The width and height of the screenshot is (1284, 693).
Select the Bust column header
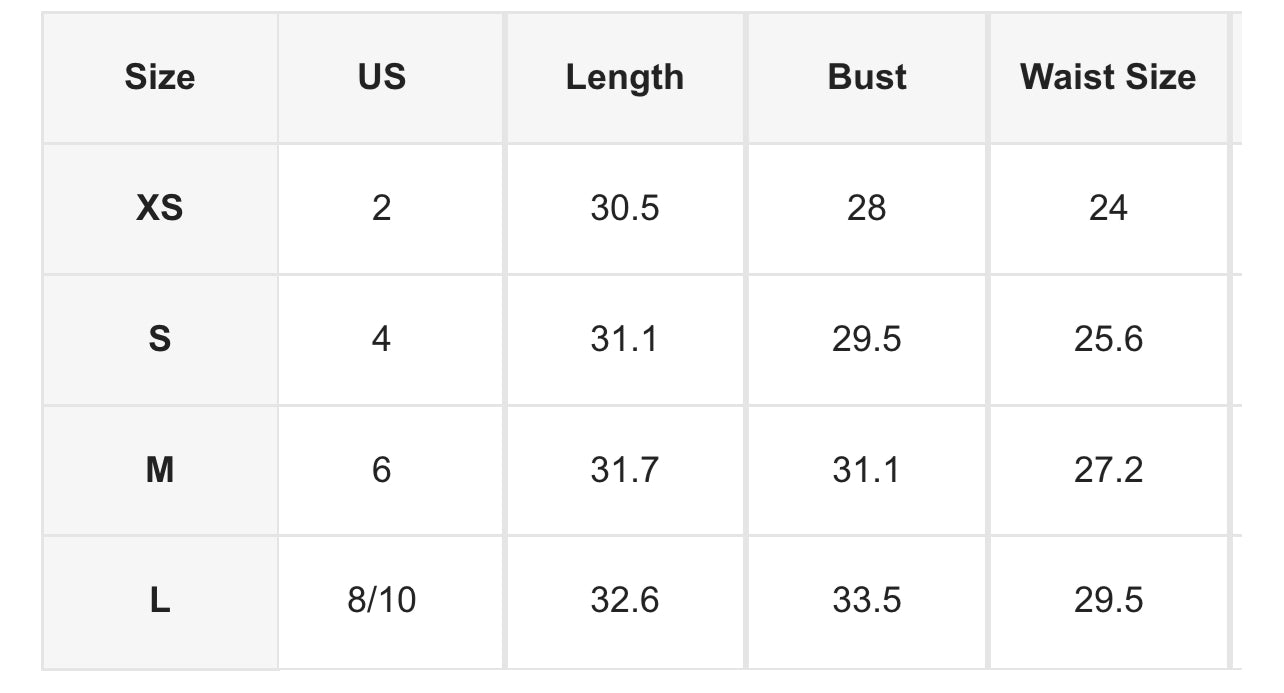[x=867, y=77]
